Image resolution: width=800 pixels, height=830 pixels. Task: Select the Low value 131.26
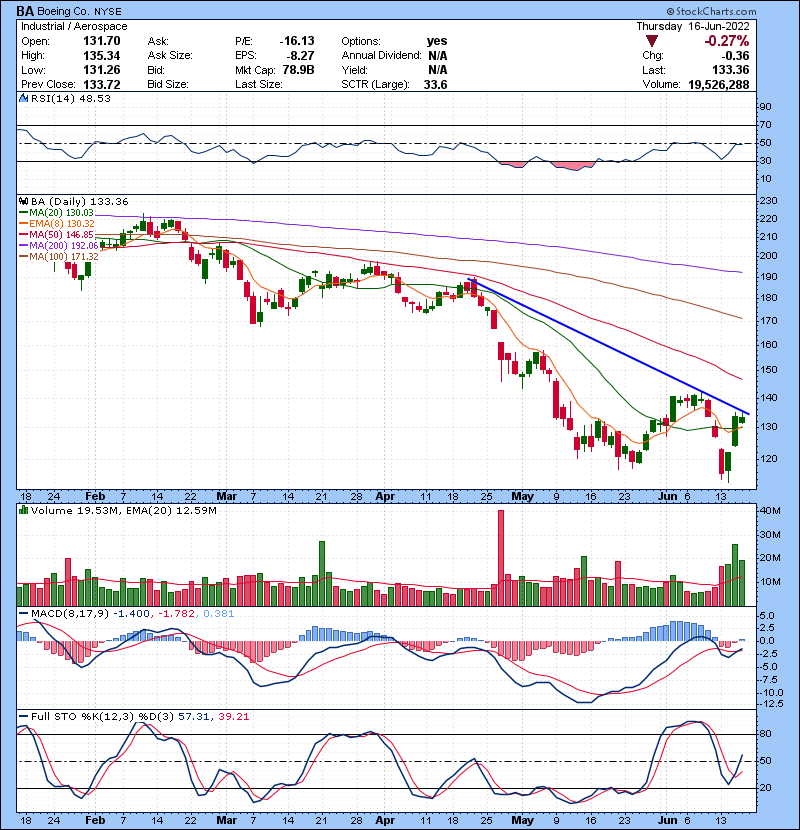coord(101,70)
